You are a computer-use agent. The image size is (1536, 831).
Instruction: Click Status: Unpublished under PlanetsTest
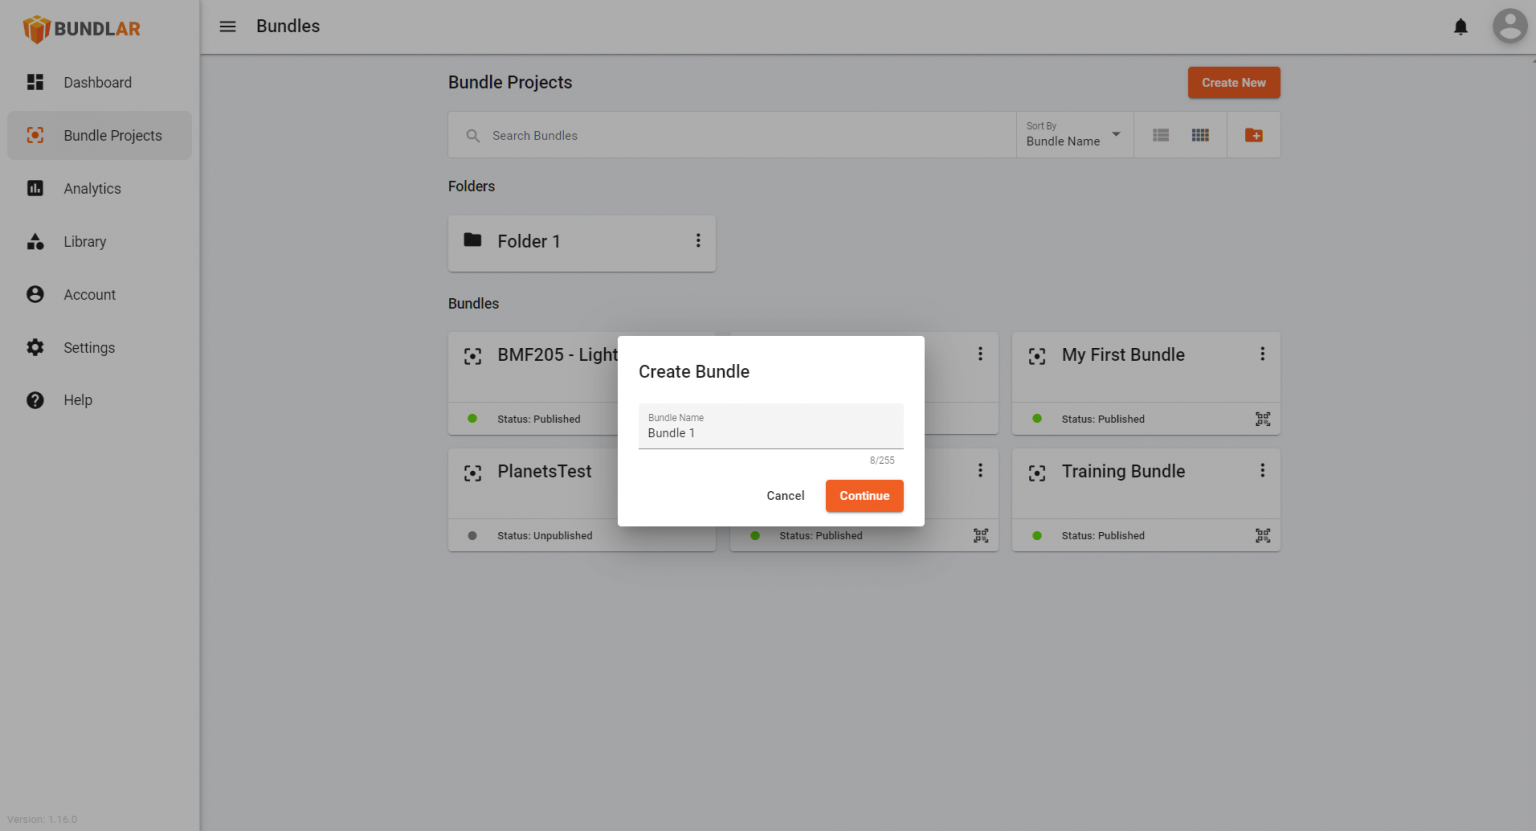[544, 536]
